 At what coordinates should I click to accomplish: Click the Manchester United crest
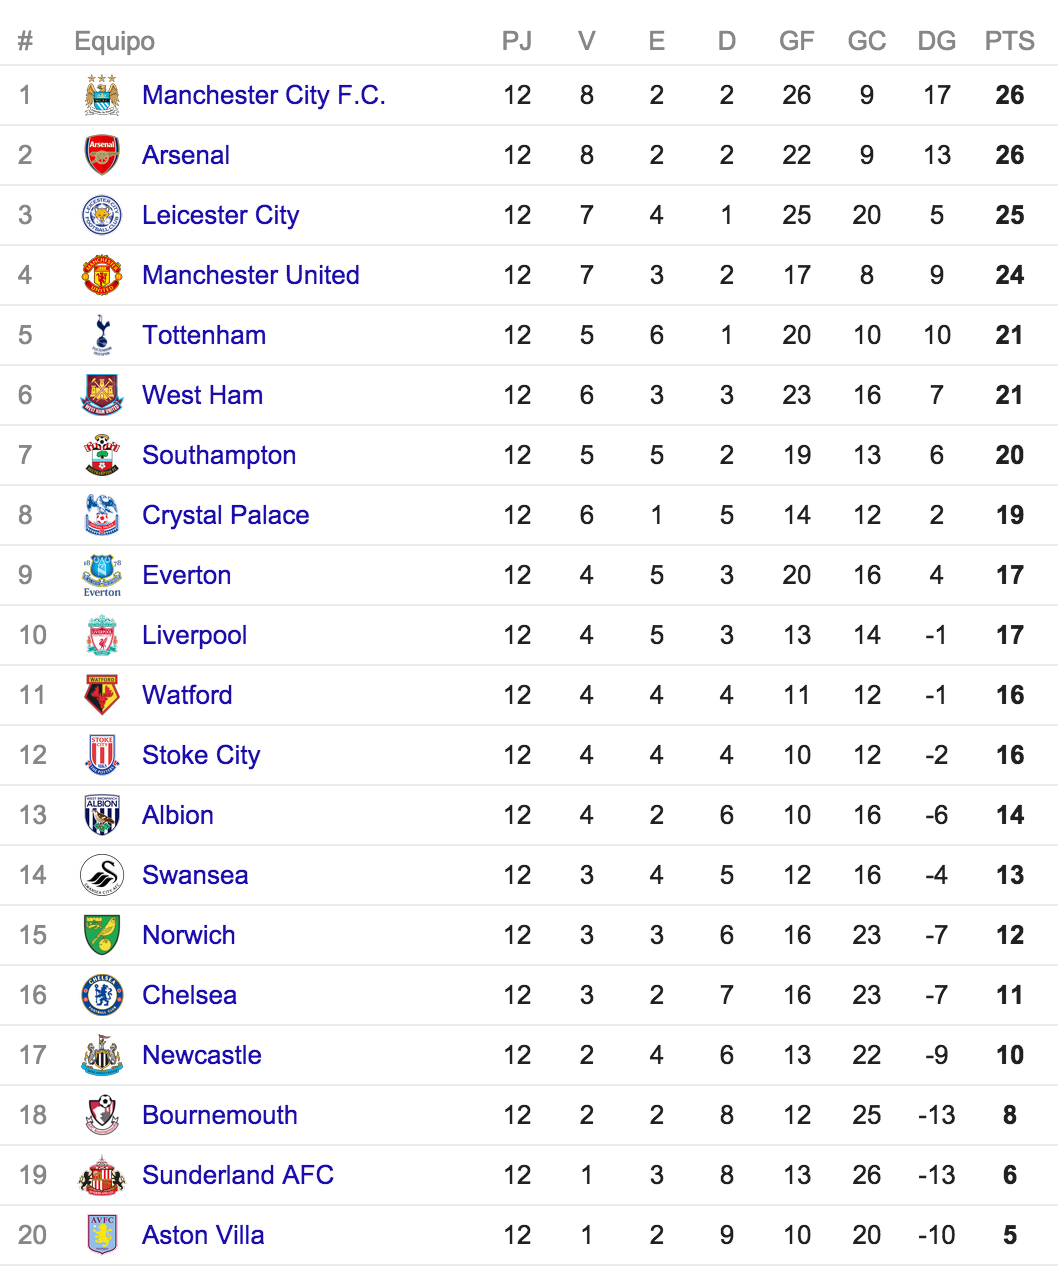coord(102,275)
